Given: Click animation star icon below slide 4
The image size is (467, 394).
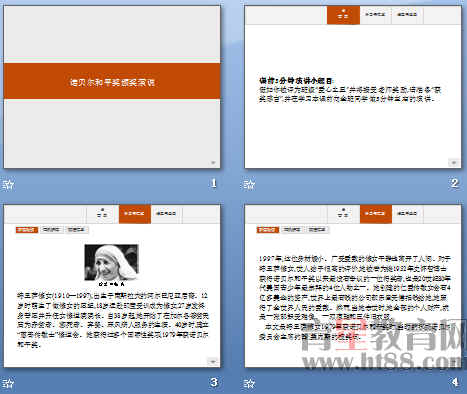Looking at the screenshot, I should [249, 383].
